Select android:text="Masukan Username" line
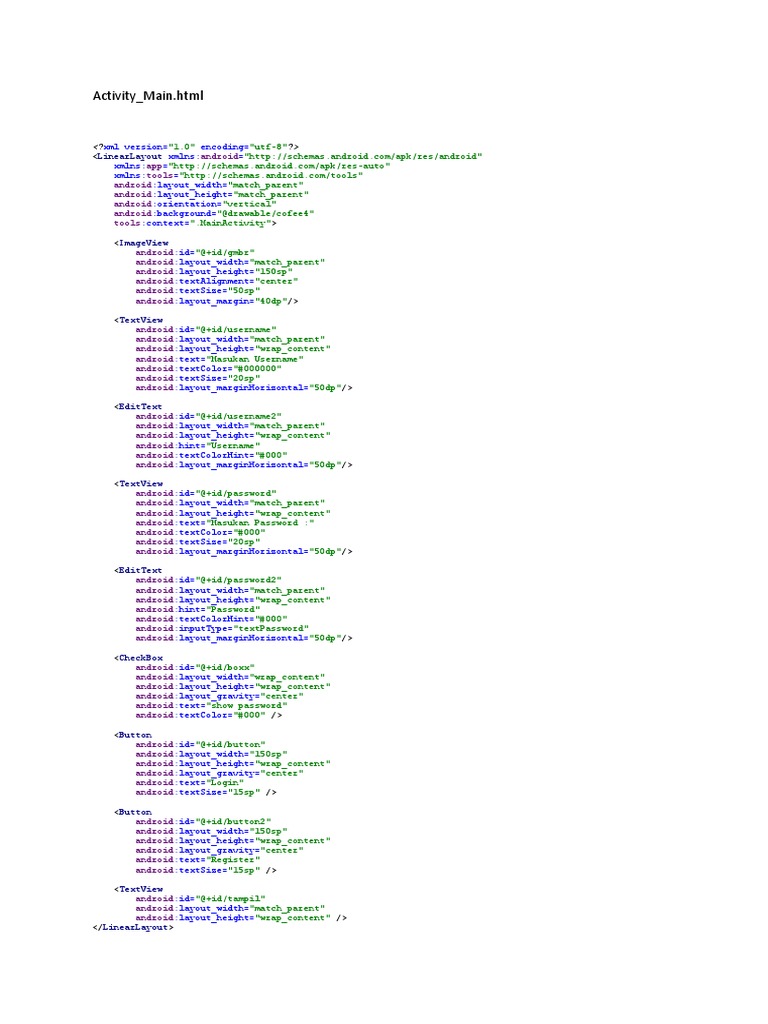The image size is (768, 1024). [219, 359]
